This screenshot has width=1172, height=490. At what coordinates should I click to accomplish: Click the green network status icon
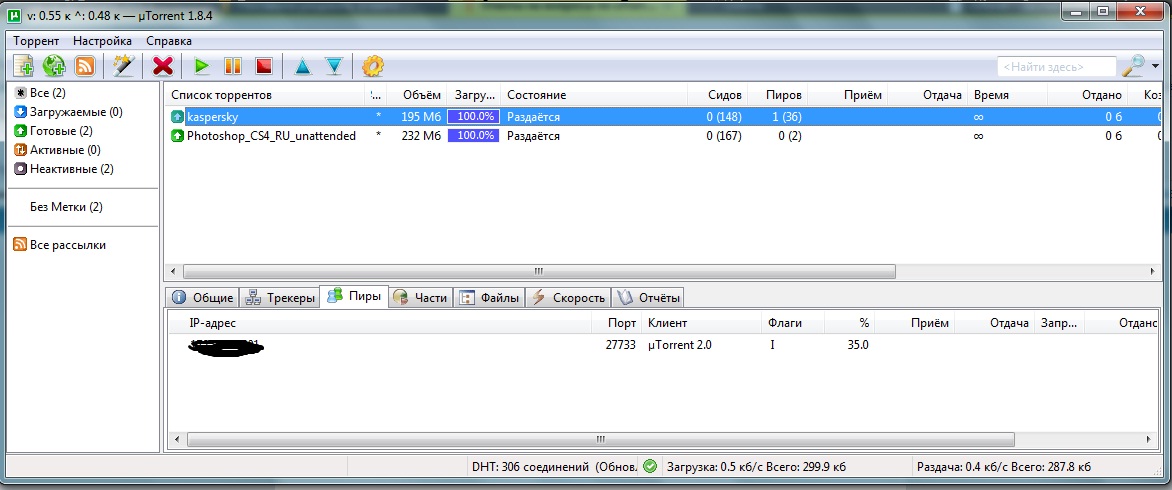(x=650, y=467)
